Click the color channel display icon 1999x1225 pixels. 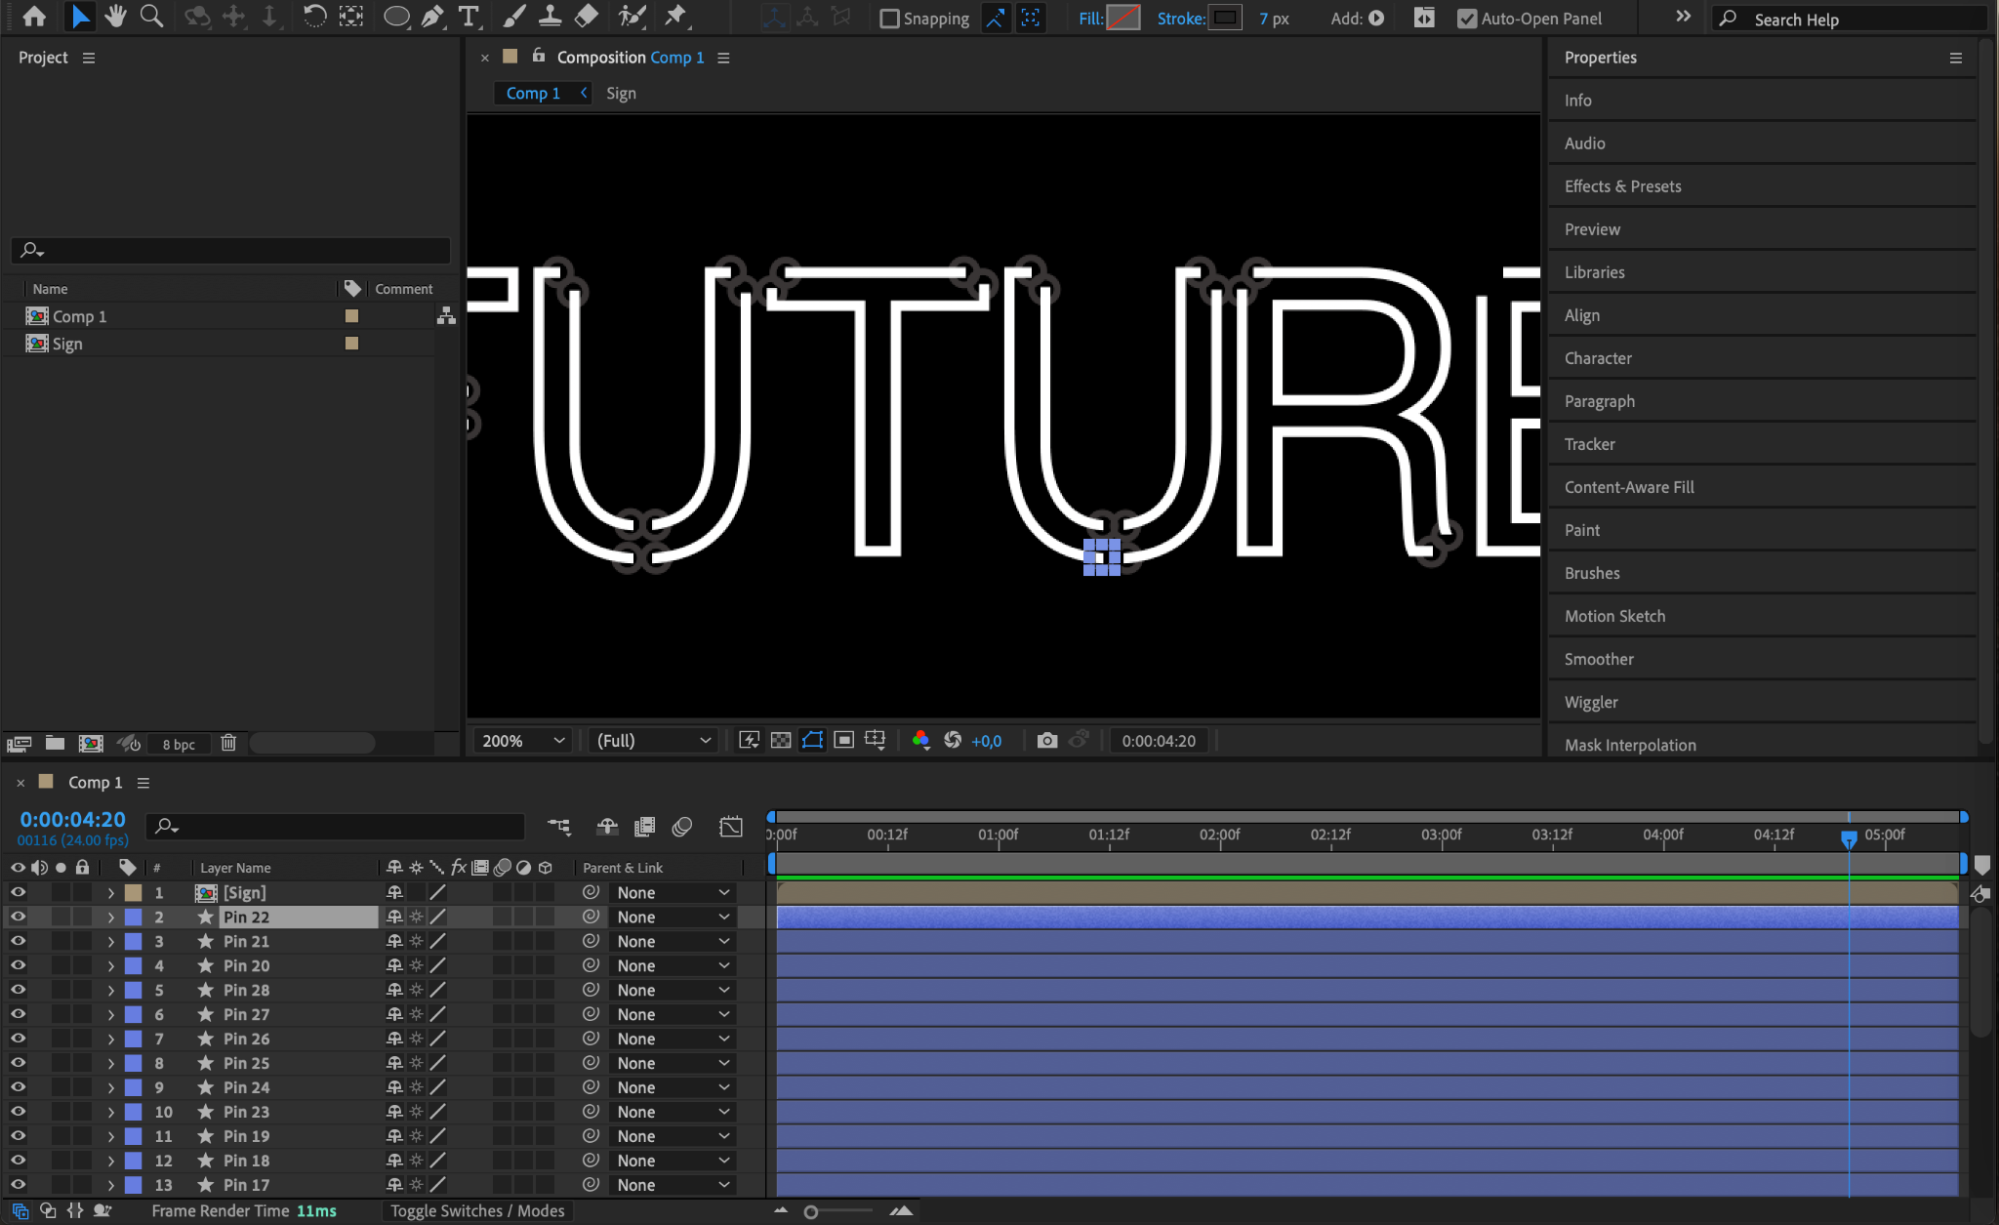tap(921, 740)
